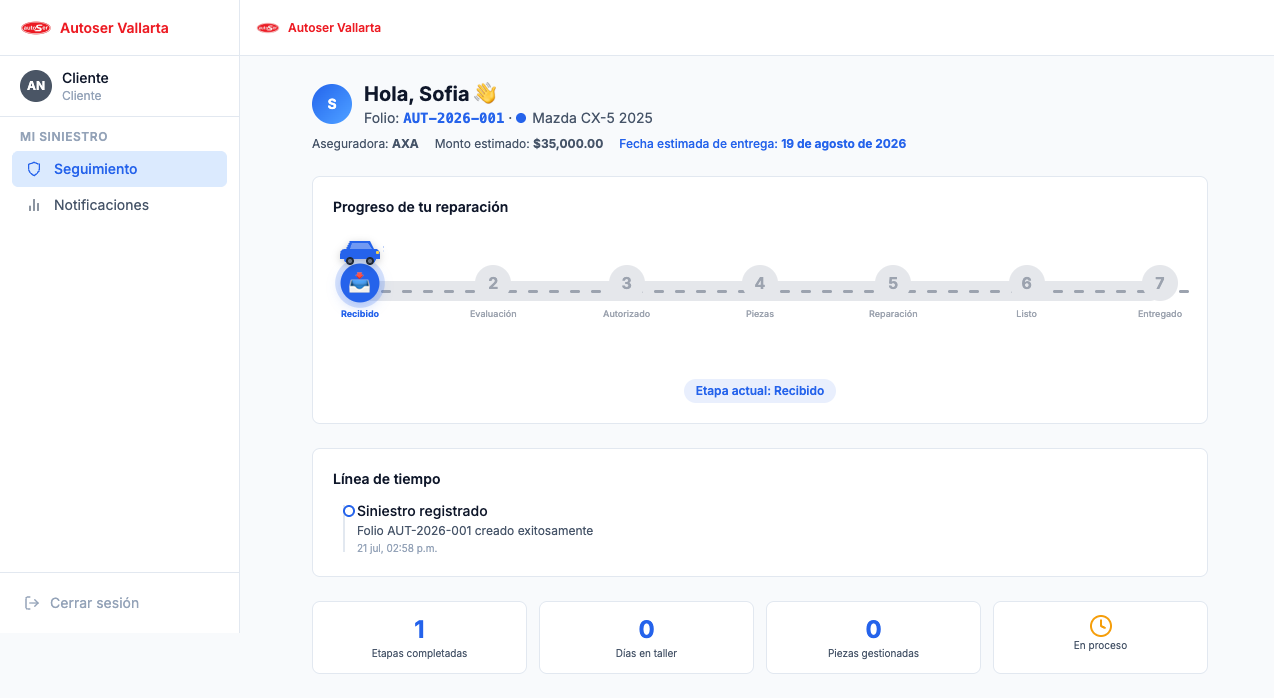The height and width of the screenshot is (698, 1274).
Task: Click the shield icon beside Seguimiento
Action: (x=34, y=169)
